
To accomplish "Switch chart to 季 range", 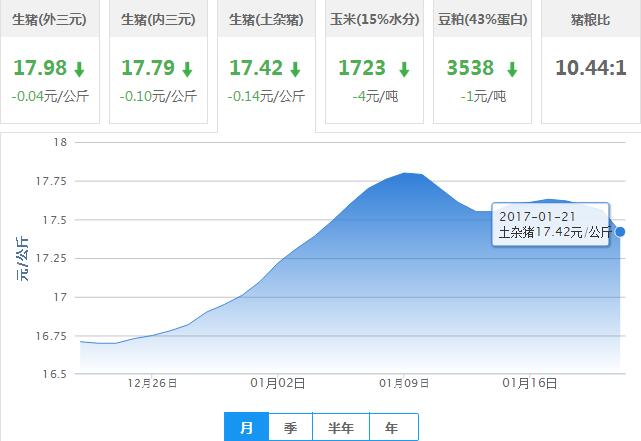I will point(290,427).
